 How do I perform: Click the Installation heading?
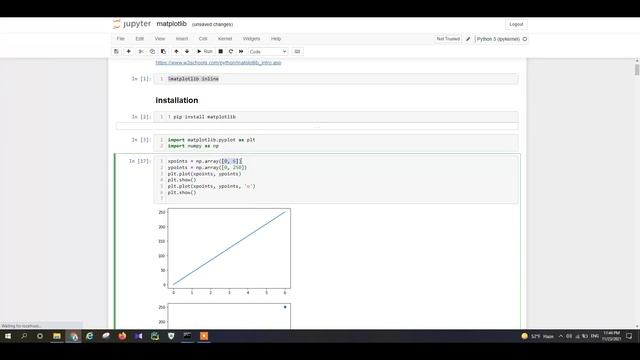pos(177,100)
